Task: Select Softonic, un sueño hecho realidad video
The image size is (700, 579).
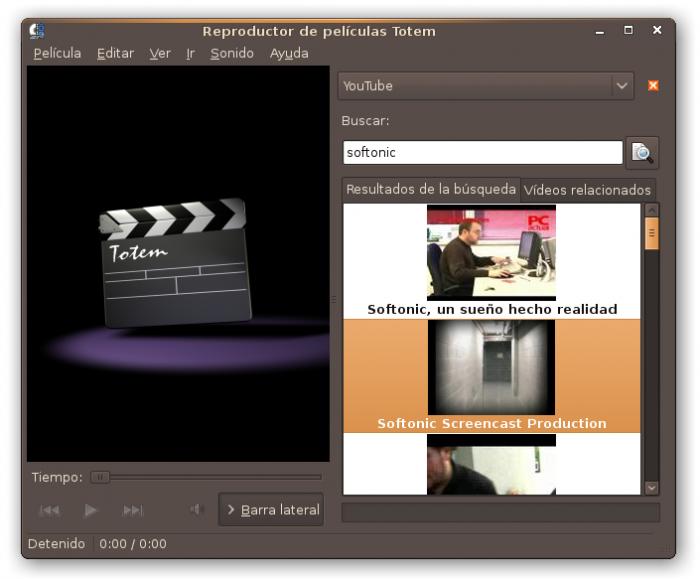Action: point(491,260)
